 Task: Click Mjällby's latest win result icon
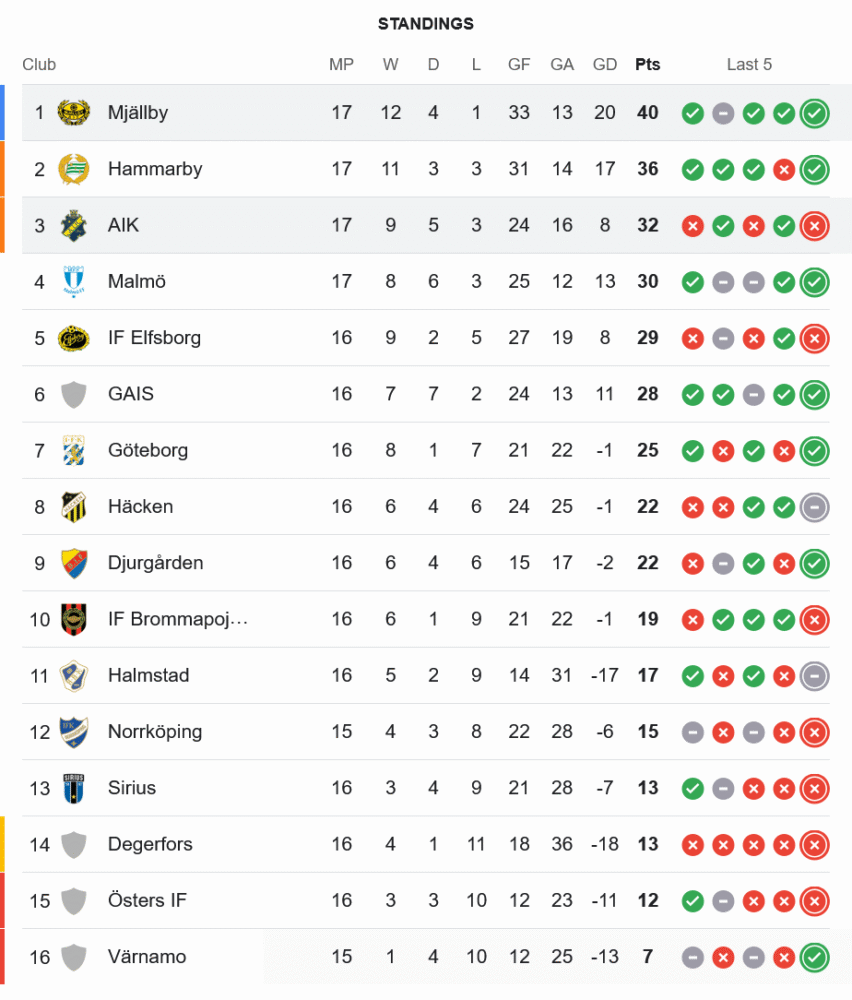tap(814, 113)
